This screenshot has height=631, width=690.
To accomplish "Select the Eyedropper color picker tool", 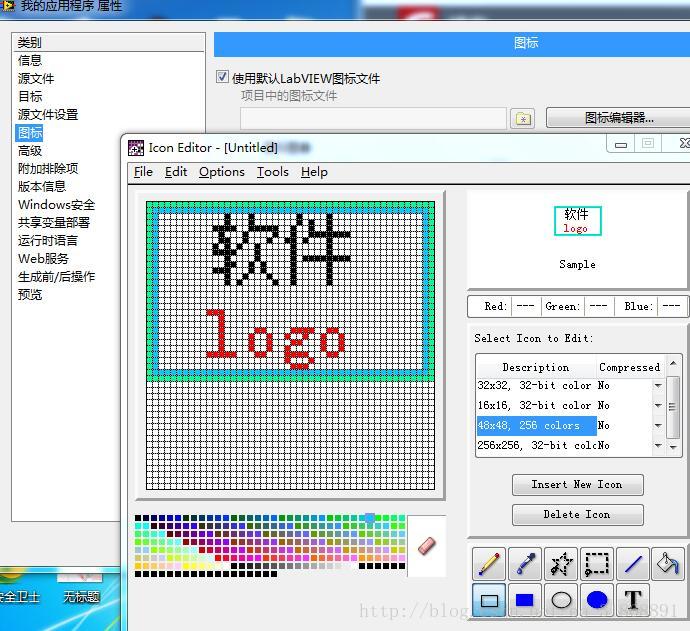I will coord(525,563).
